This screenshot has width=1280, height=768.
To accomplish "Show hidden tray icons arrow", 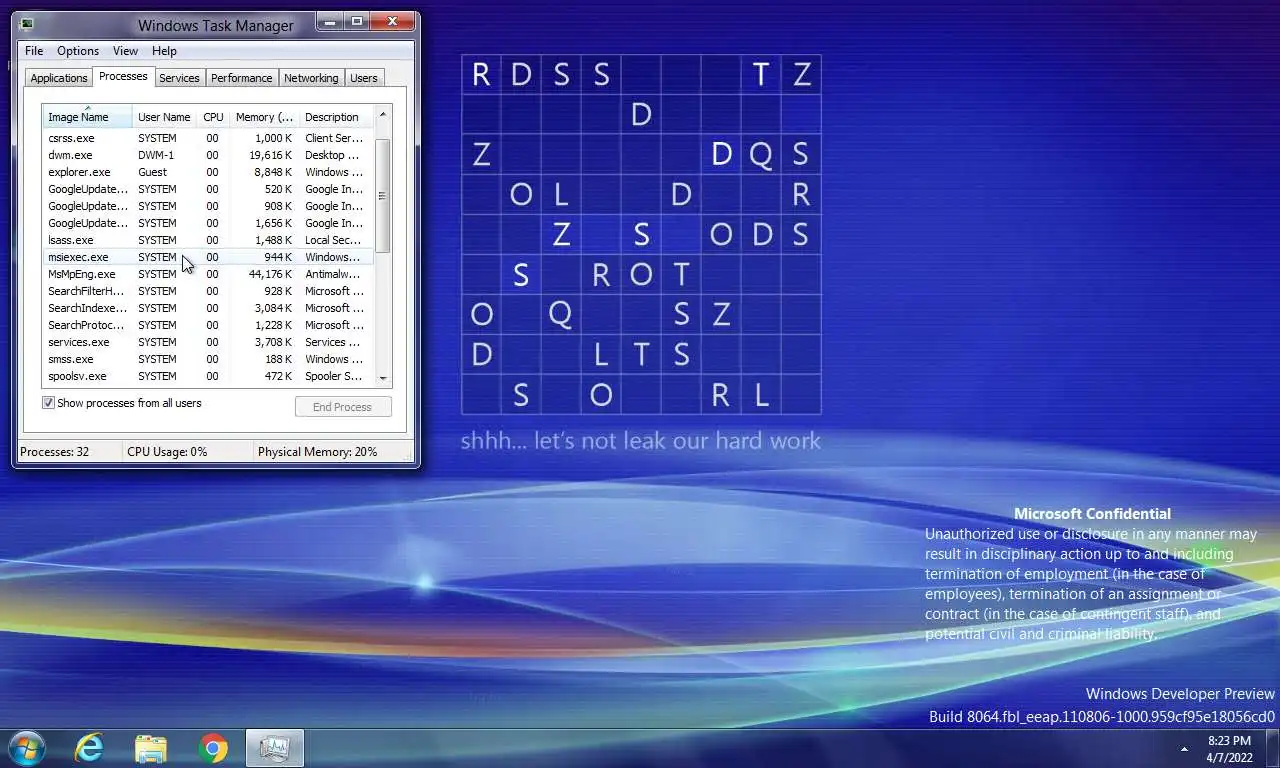I will pyautogui.click(x=1184, y=749).
